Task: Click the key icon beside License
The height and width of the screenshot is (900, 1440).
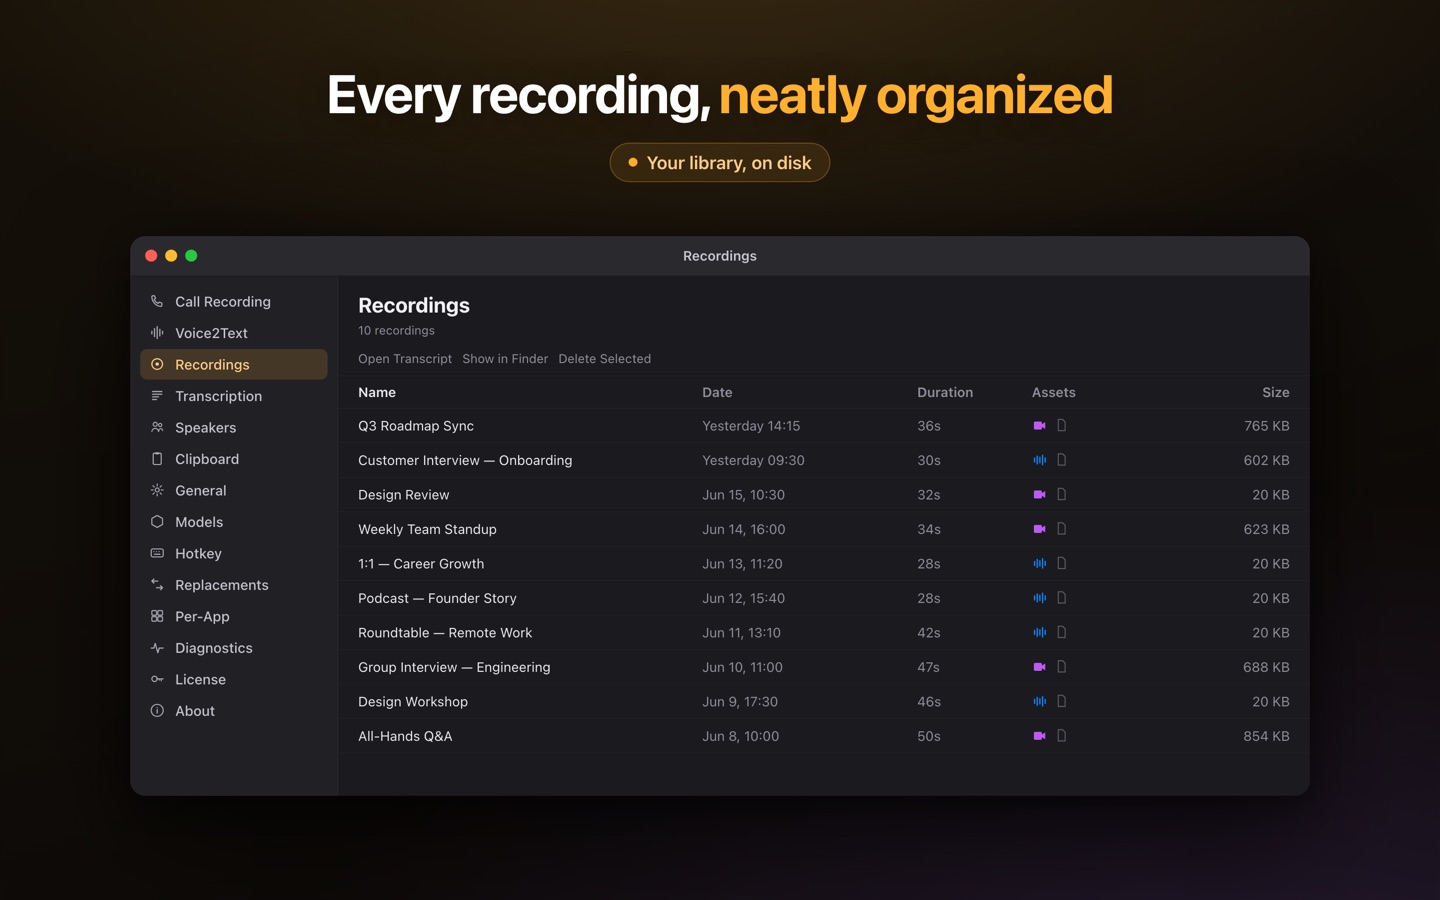Action: pos(157,679)
